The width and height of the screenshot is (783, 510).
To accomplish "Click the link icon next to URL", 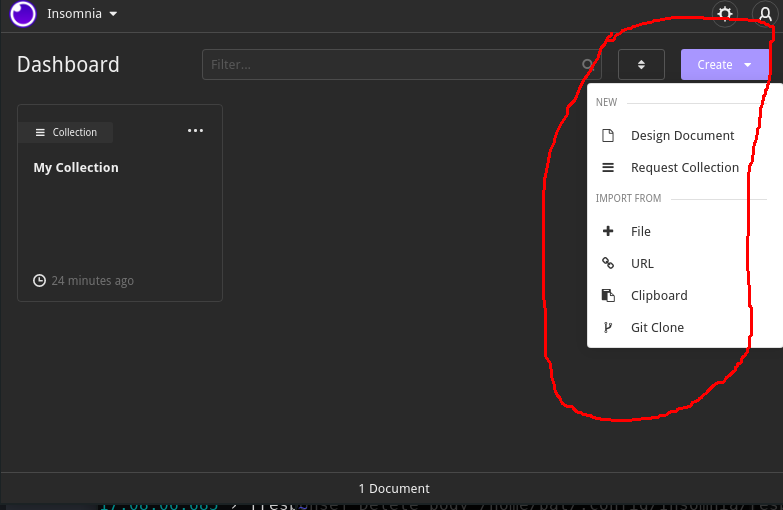I will tap(608, 263).
